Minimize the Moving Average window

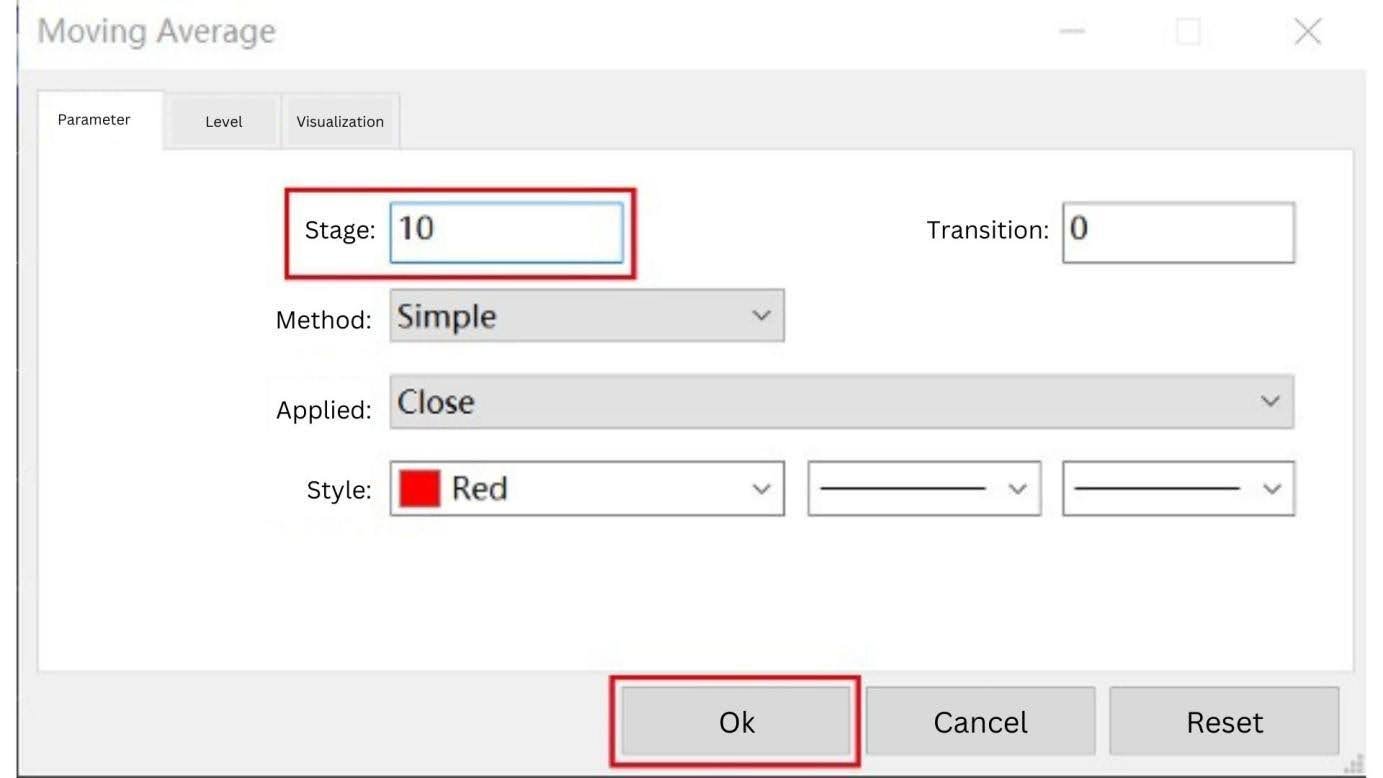(1072, 32)
